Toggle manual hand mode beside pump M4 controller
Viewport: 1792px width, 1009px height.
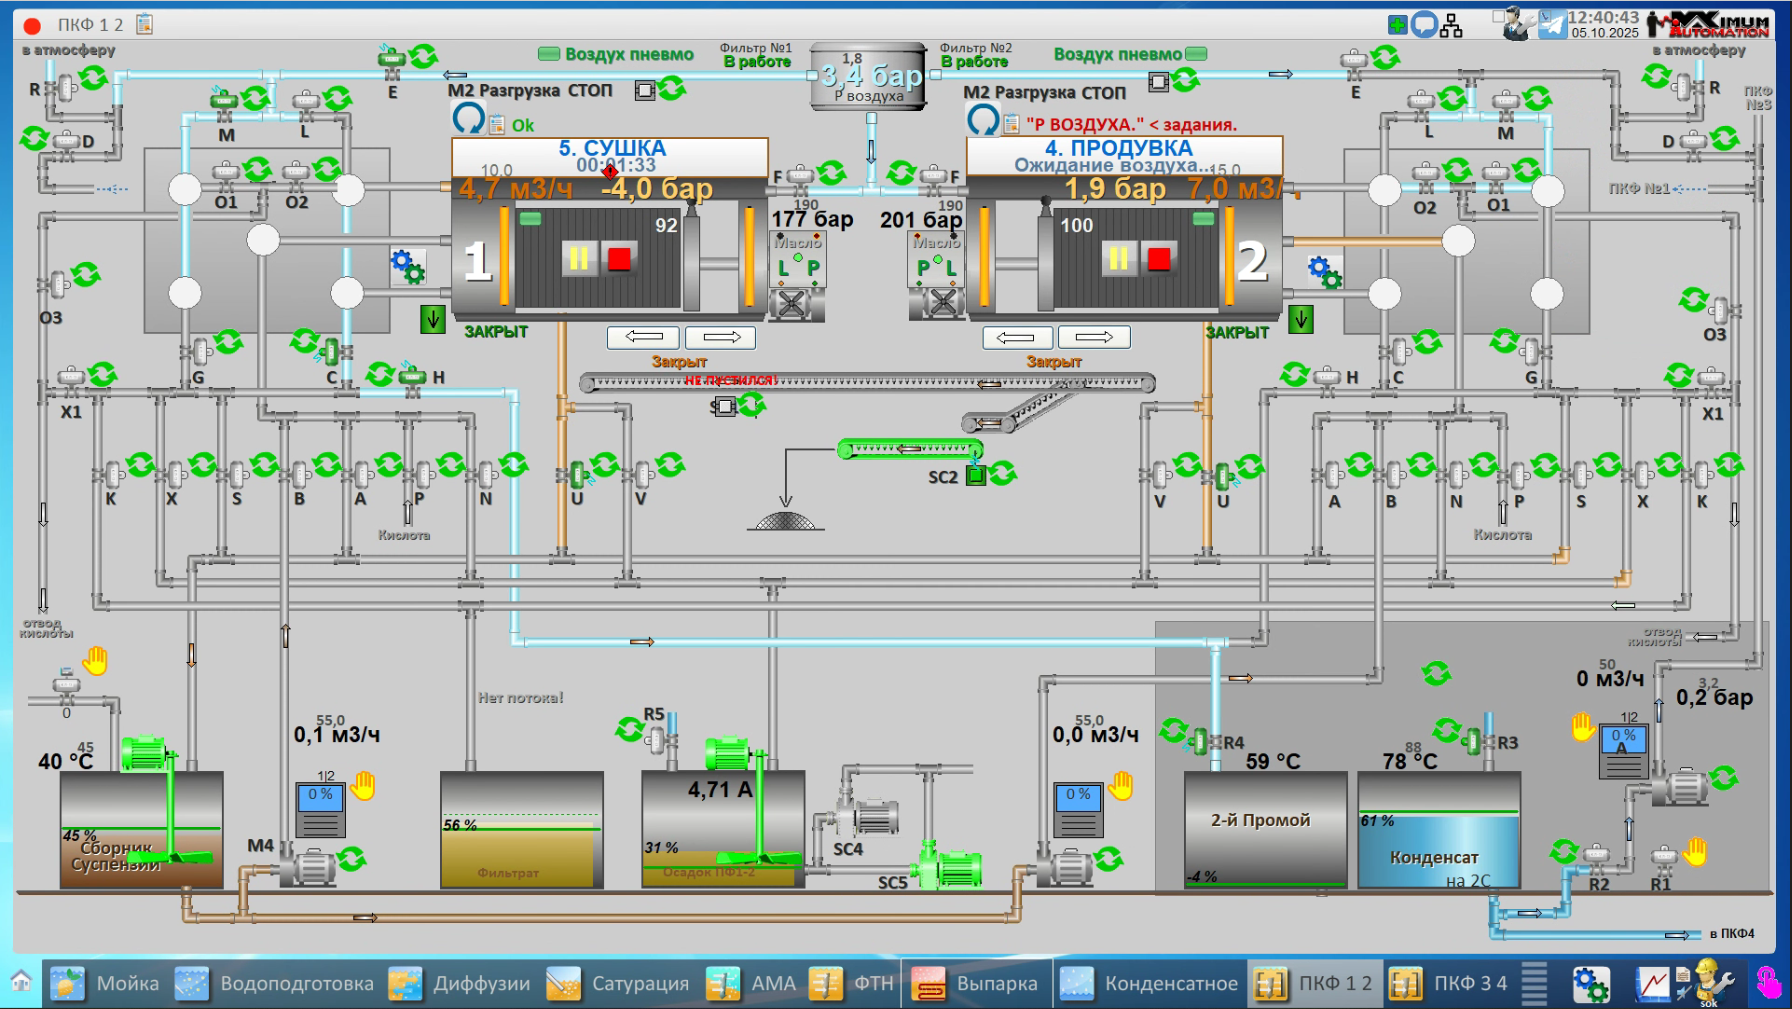(363, 786)
